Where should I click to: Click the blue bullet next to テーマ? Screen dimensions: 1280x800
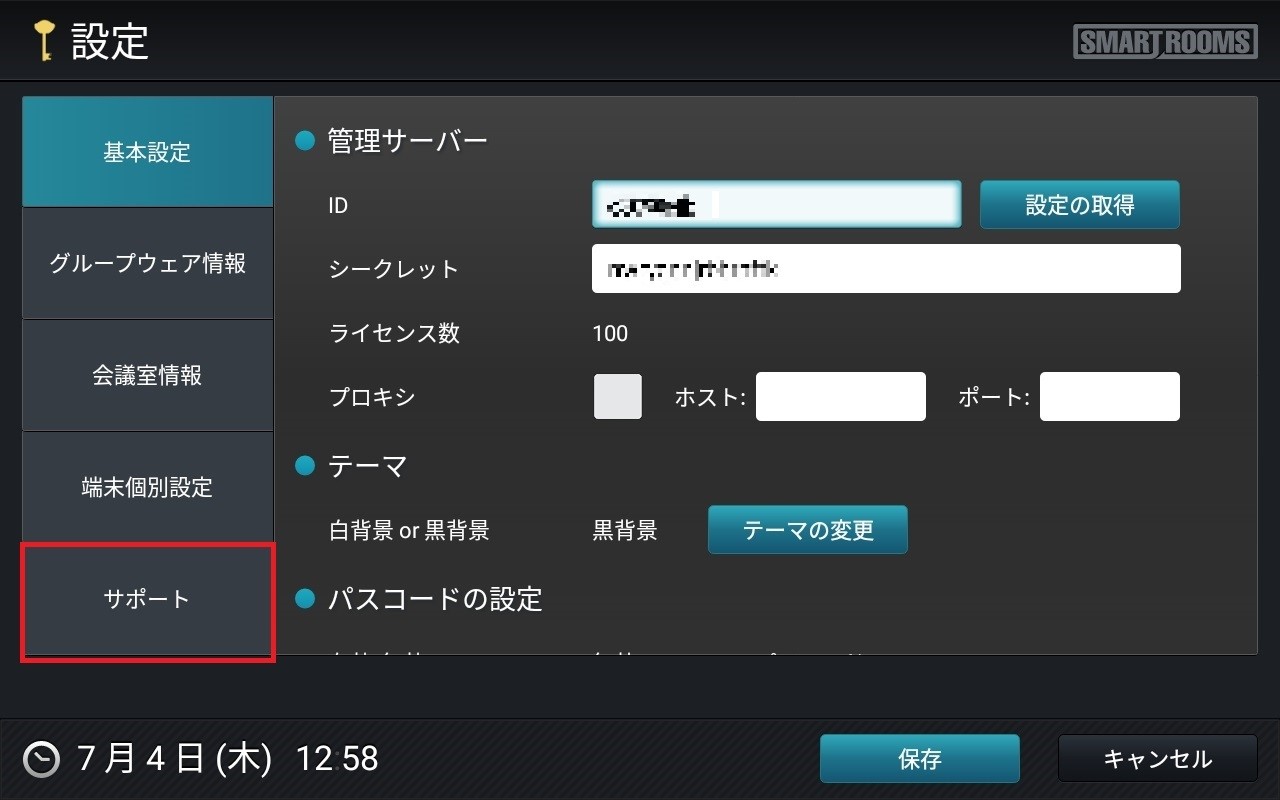pos(305,466)
